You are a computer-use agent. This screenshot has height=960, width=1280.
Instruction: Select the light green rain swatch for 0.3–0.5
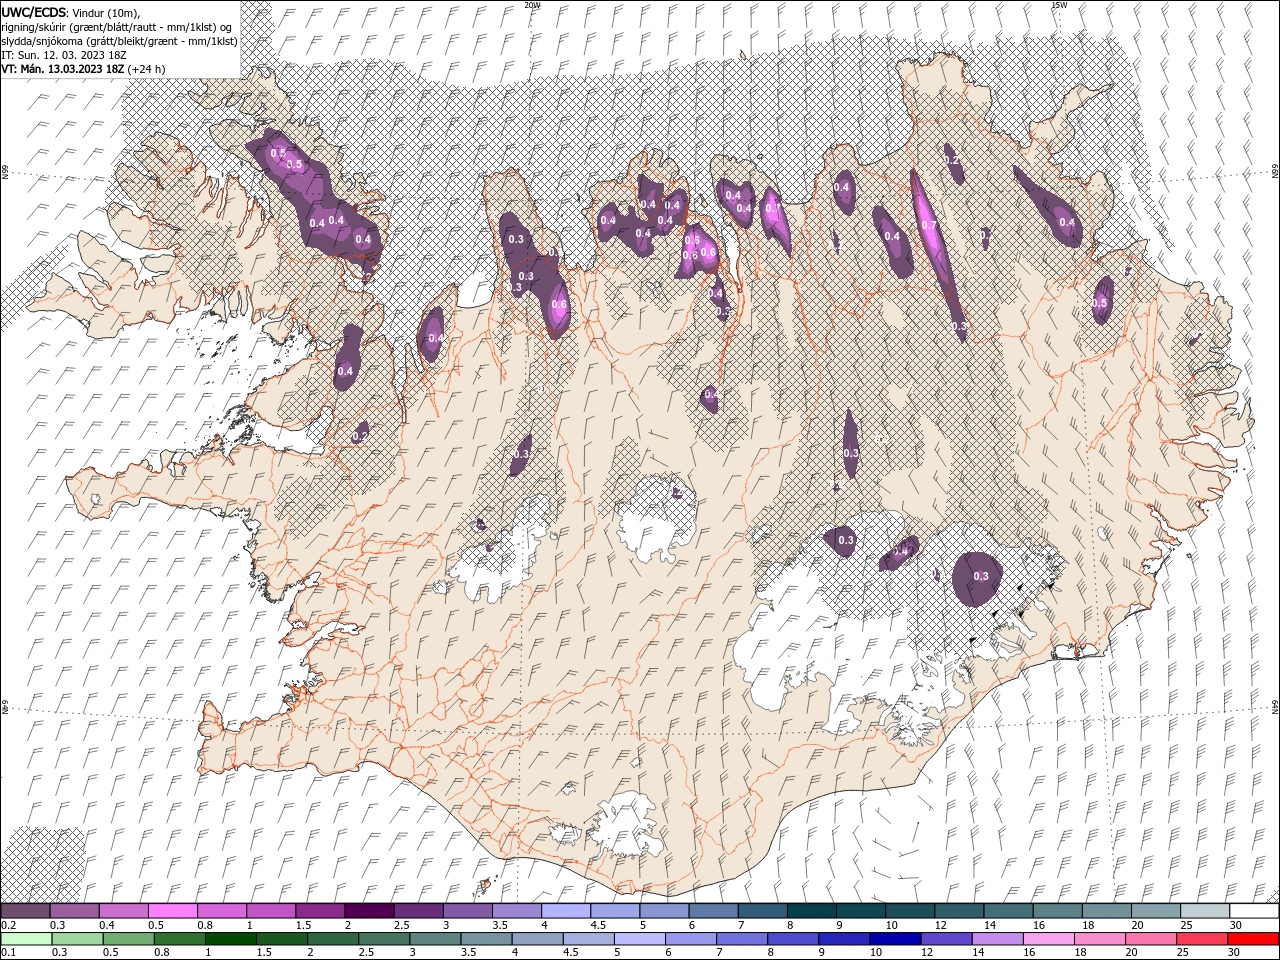pyautogui.click(x=77, y=939)
